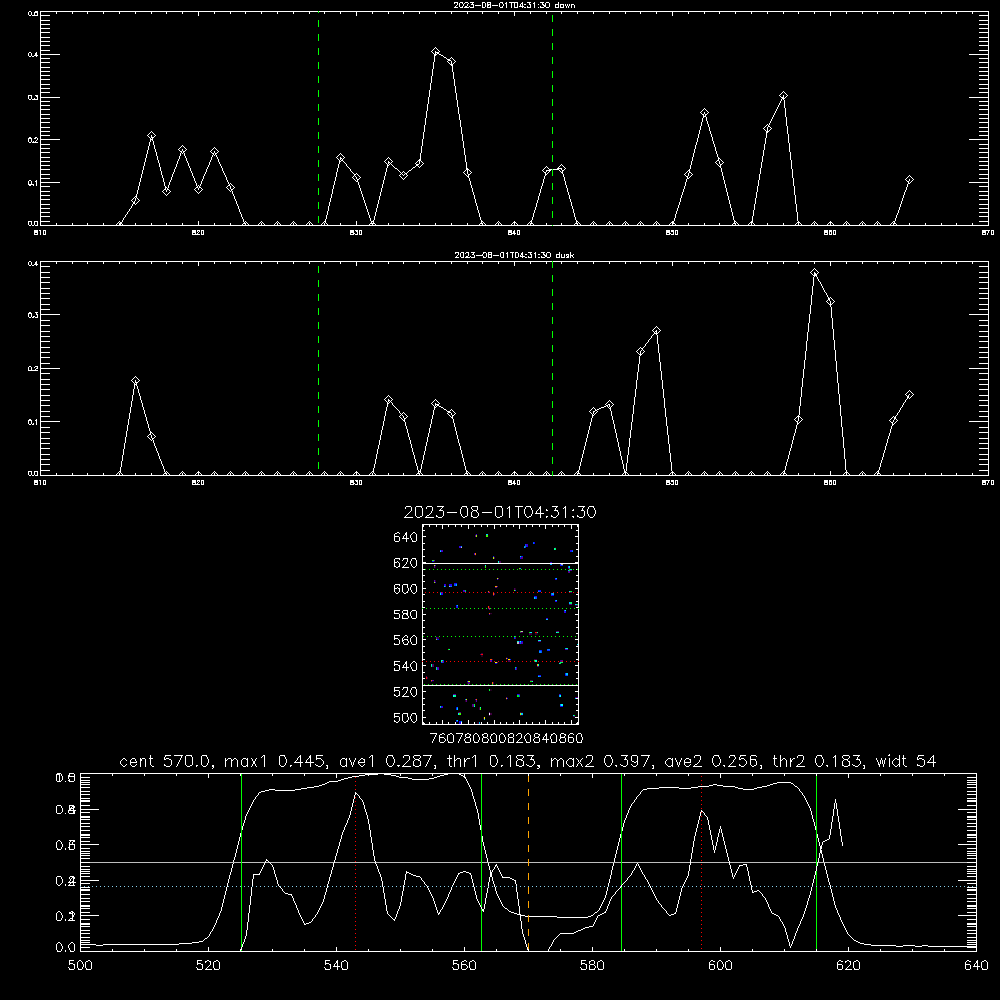The height and width of the screenshot is (1000, 1000).
Task: Click the '0.4' y-axis label of dawn plot
Action: (x=33, y=55)
